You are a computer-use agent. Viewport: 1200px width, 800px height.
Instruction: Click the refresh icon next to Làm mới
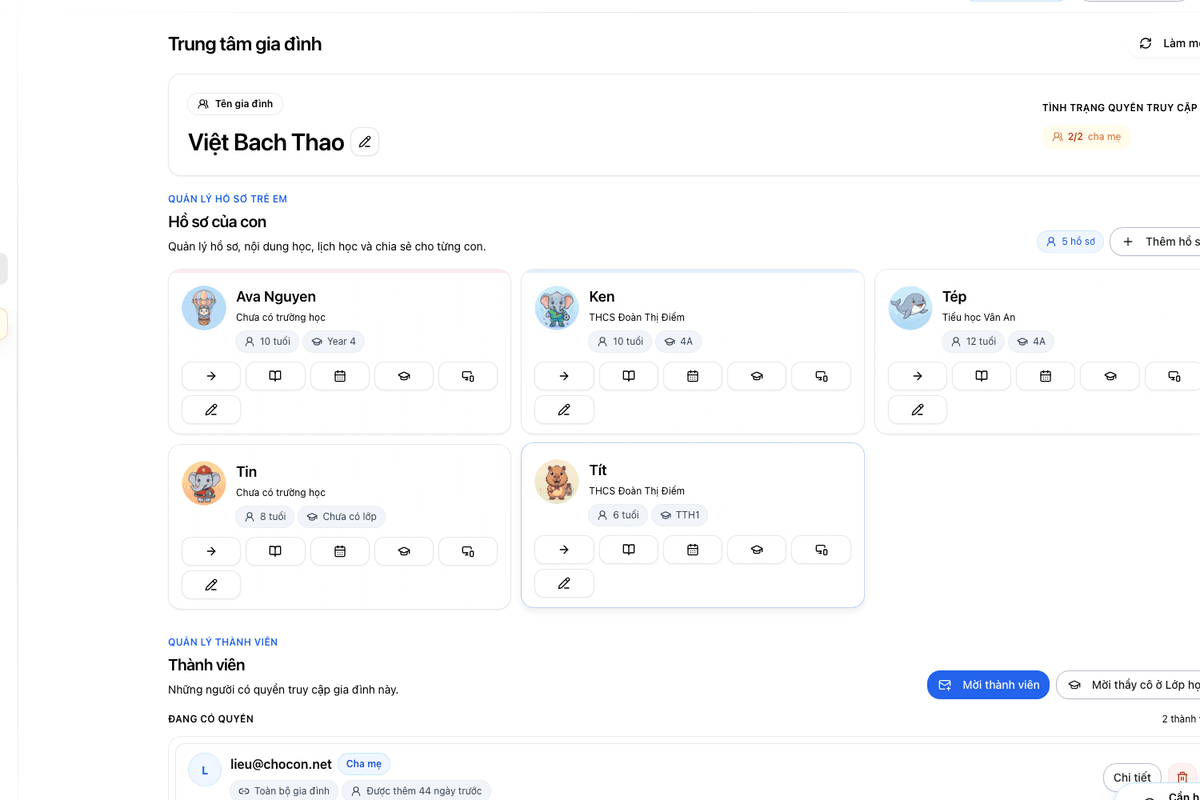1146,43
